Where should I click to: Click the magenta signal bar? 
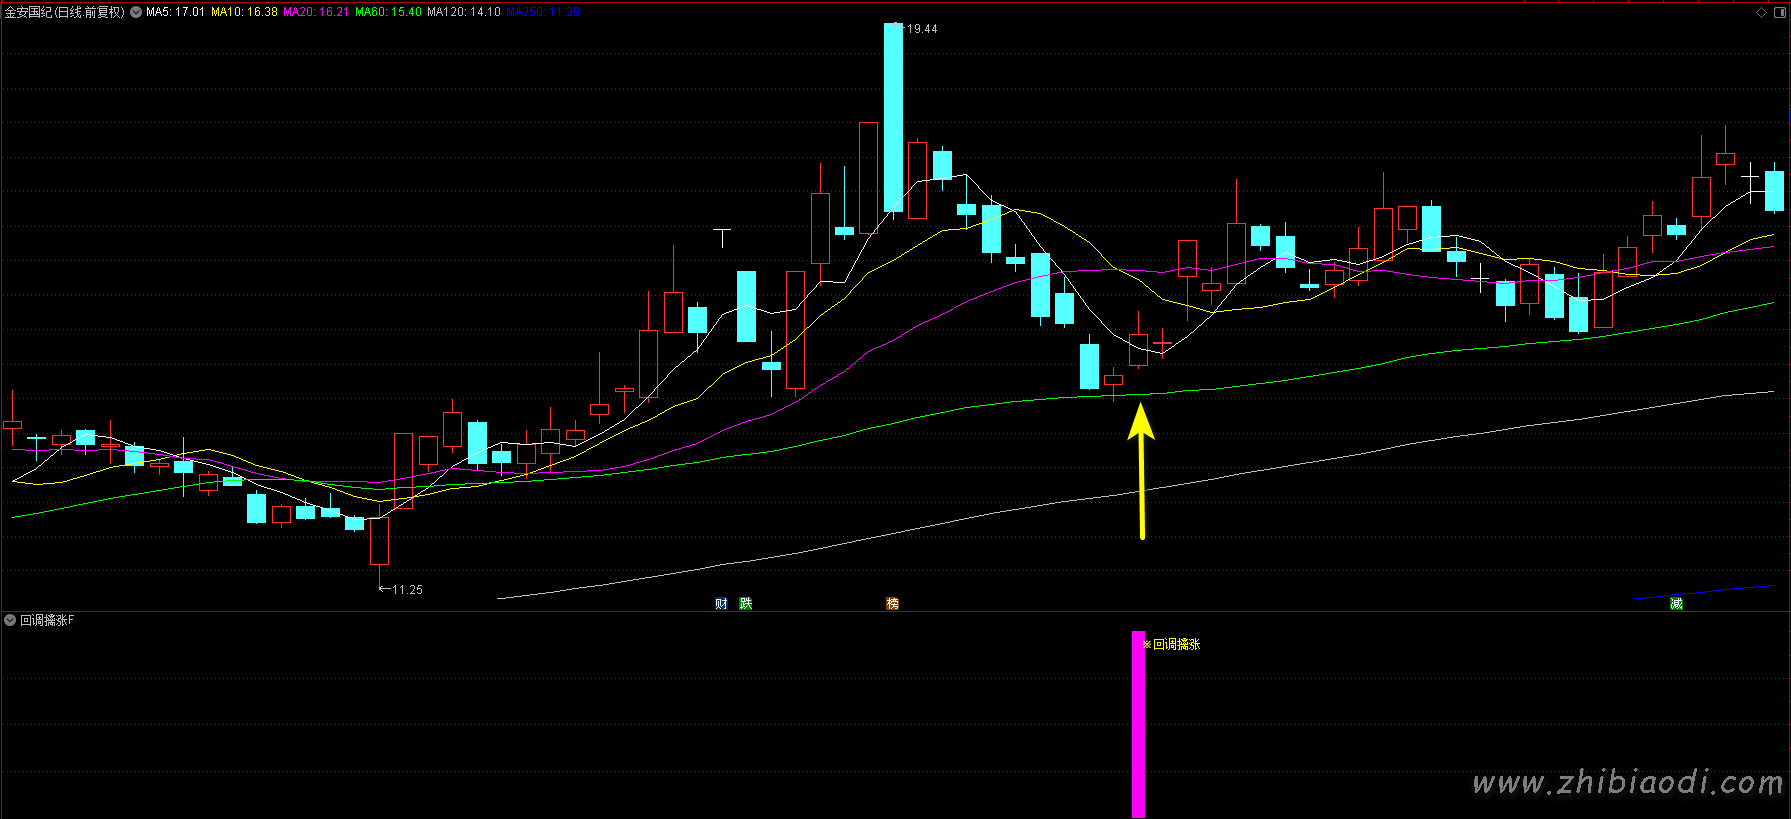click(x=1138, y=723)
